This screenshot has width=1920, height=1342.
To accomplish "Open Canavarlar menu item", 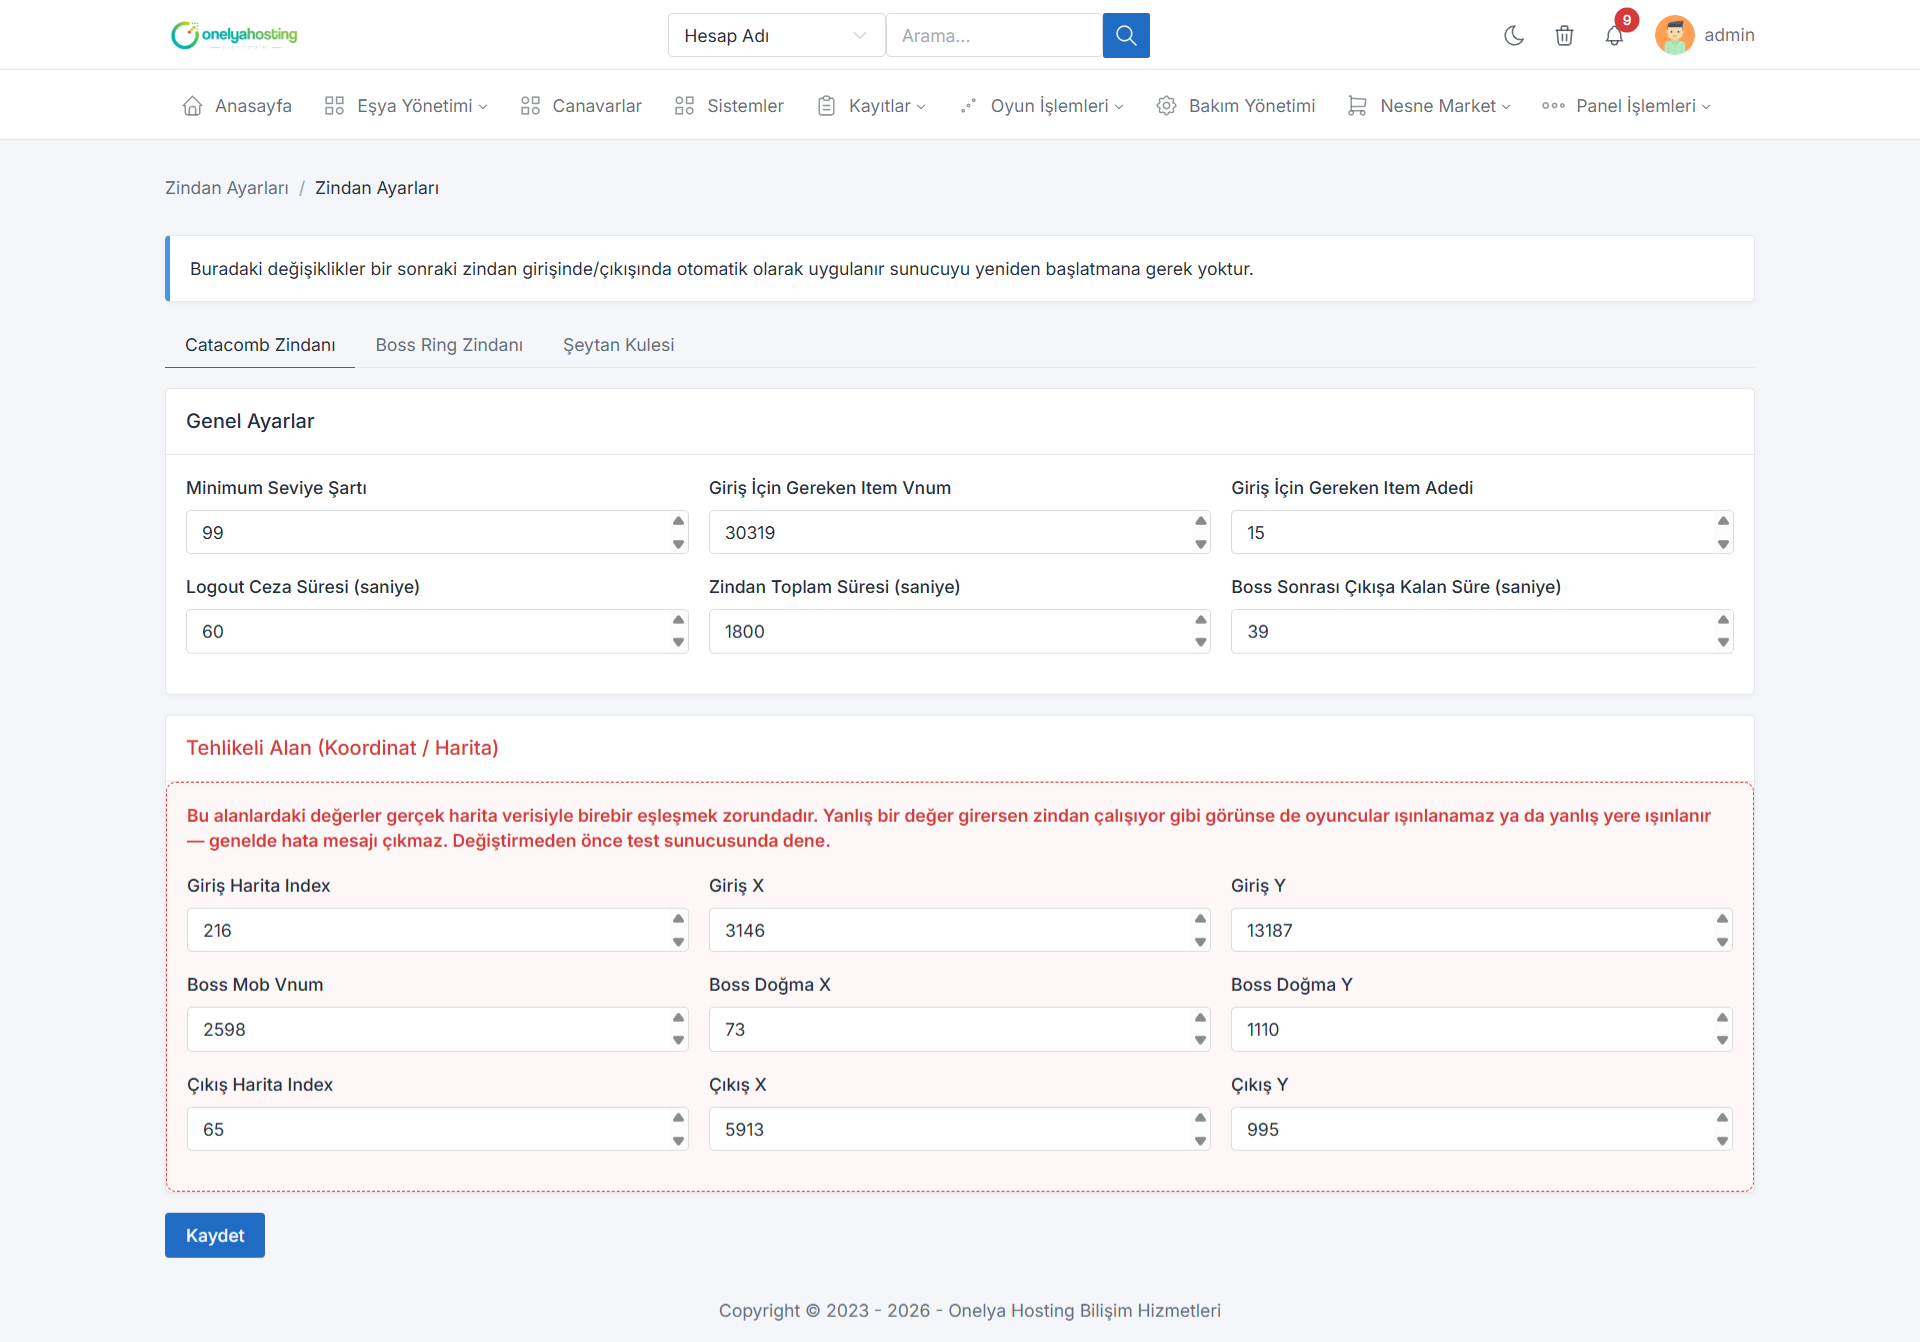I will pos(581,105).
